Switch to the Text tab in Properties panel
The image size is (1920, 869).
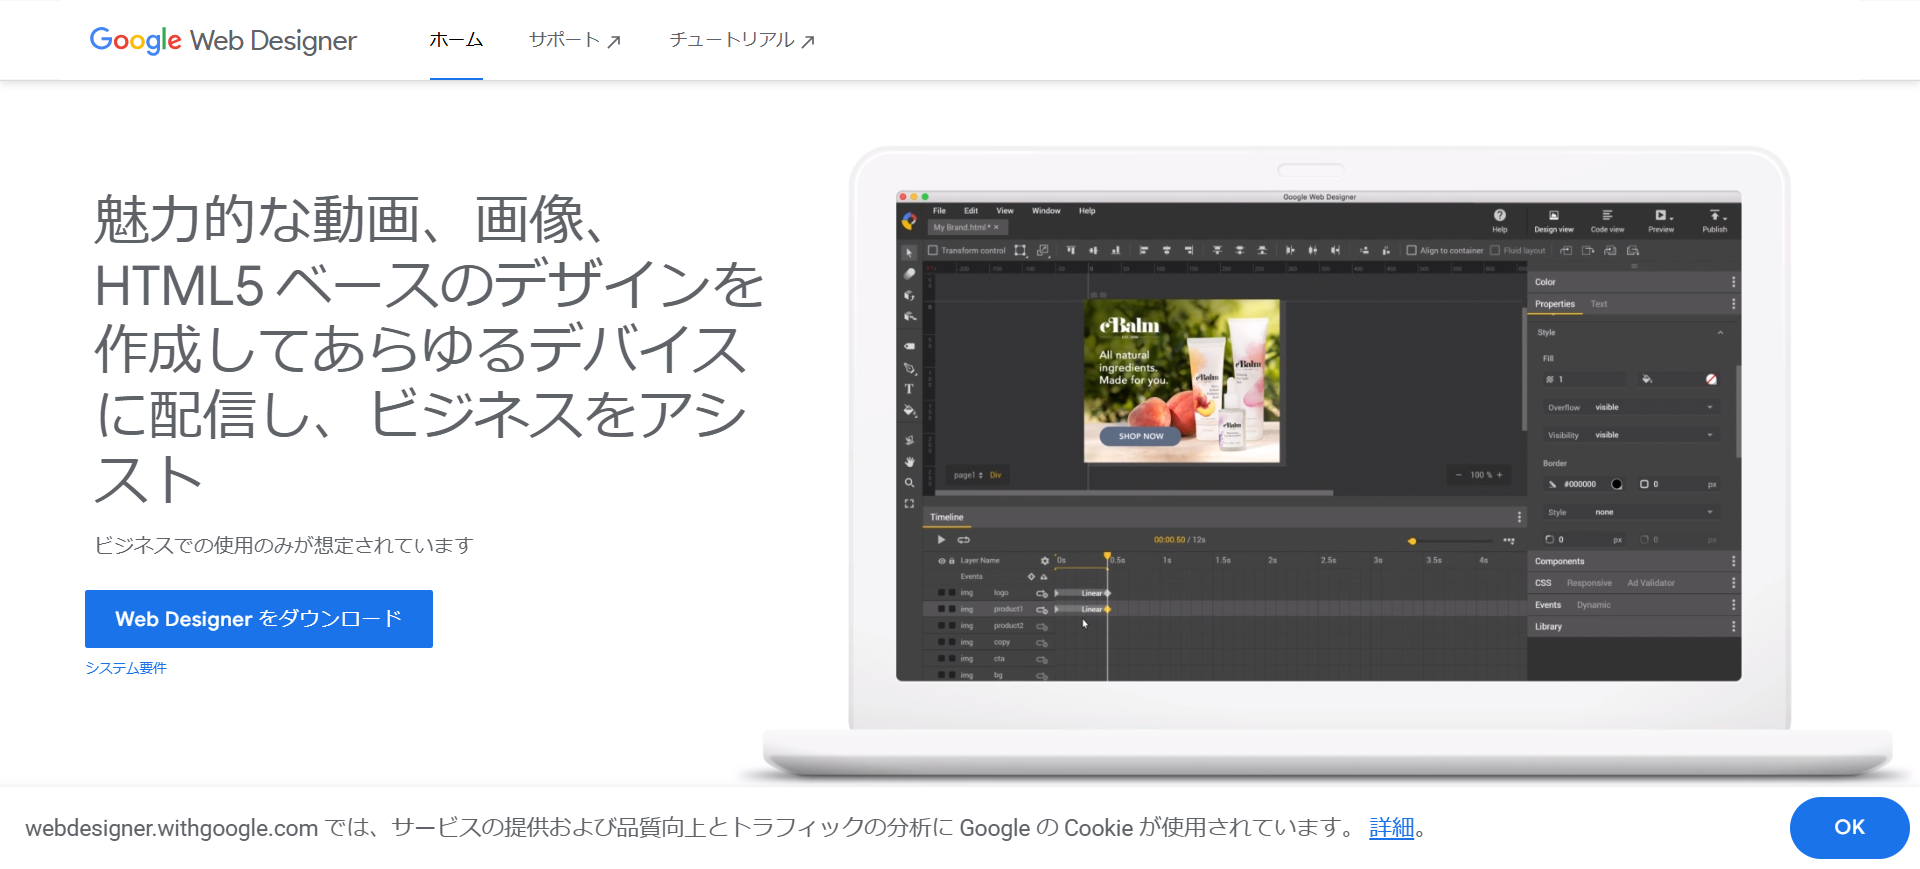[x=1599, y=304]
